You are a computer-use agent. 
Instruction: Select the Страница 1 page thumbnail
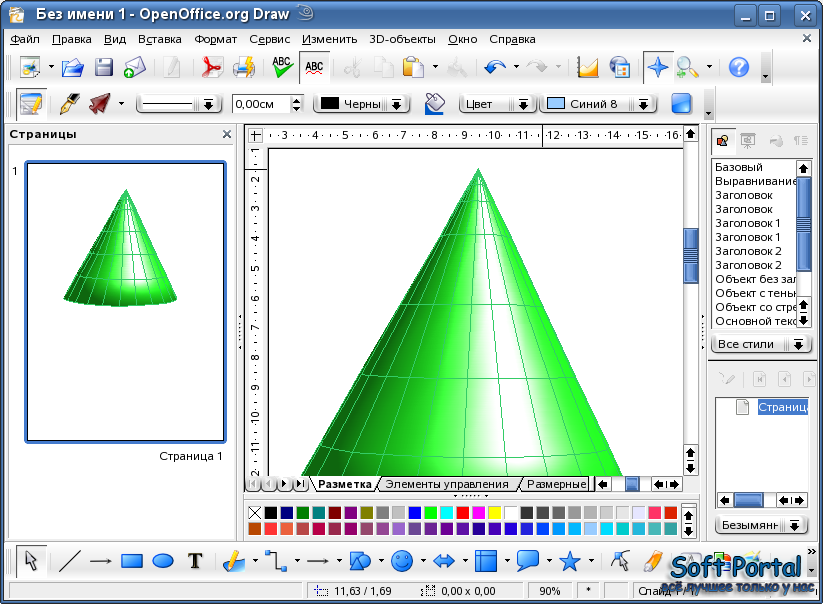pyautogui.click(x=125, y=302)
